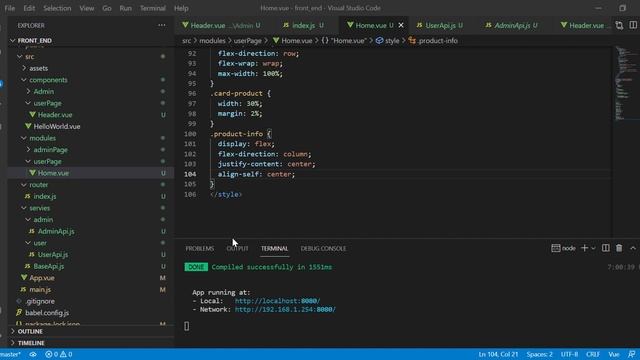Change the file encoding via UTF-8
The width and height of the screenshot is (640, 360).
coord(569,354)
